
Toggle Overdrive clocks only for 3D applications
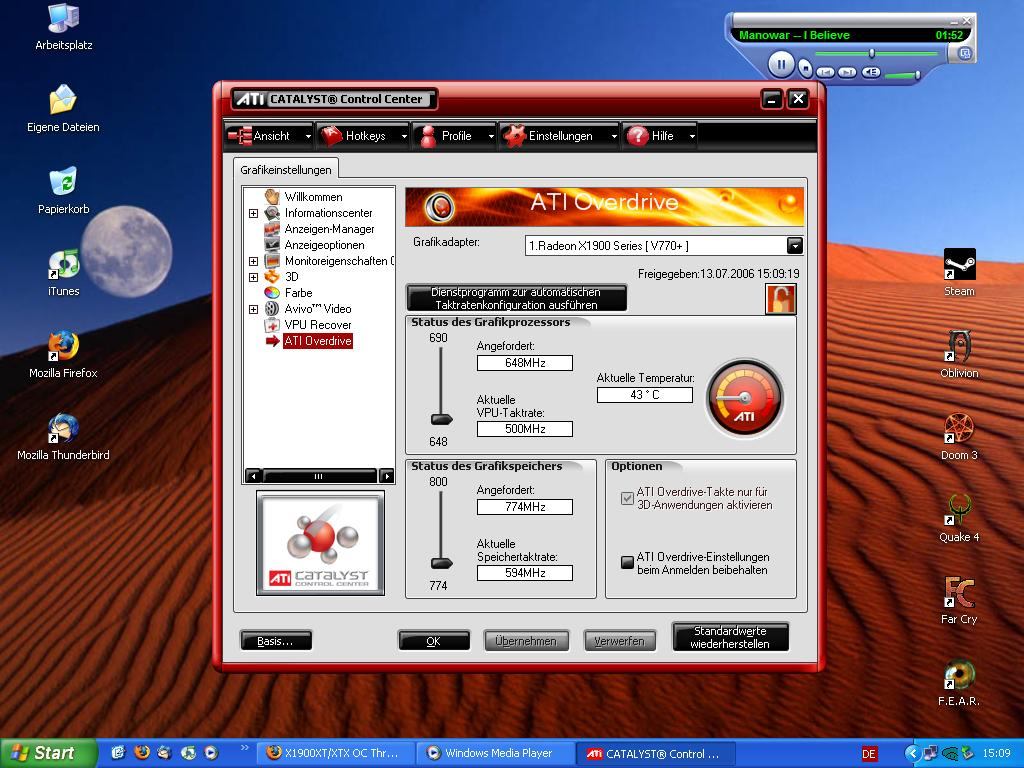click(x=627, y=498)
